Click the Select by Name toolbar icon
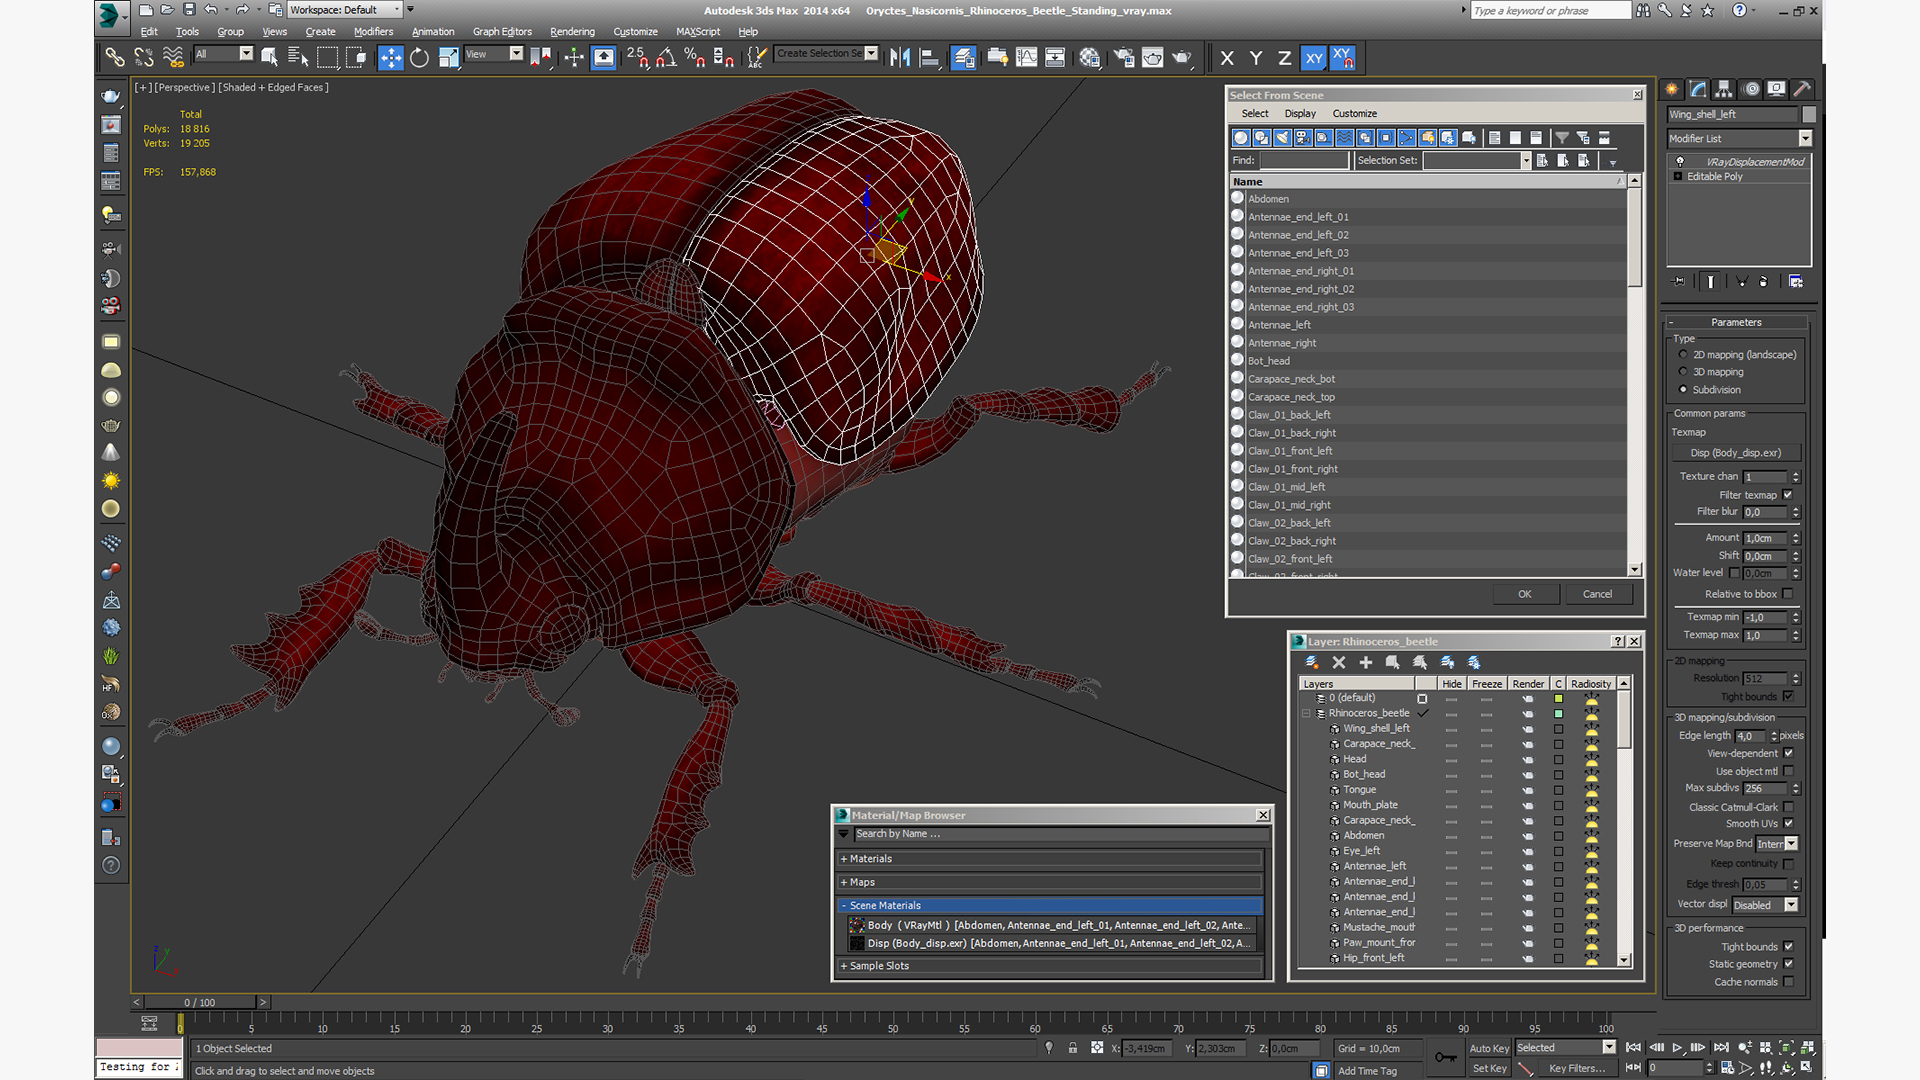The height and width of the screenshot is (1080, 1920). coord(298,57)
